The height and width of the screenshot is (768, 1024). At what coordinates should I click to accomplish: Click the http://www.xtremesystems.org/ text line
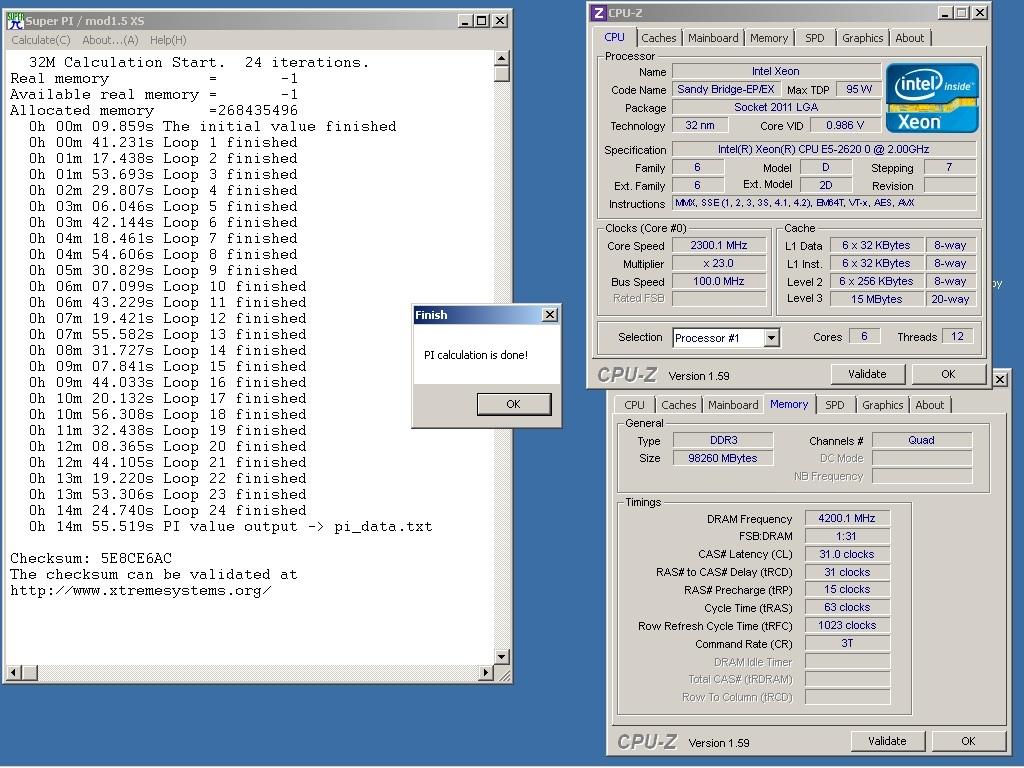pos(140,591)
